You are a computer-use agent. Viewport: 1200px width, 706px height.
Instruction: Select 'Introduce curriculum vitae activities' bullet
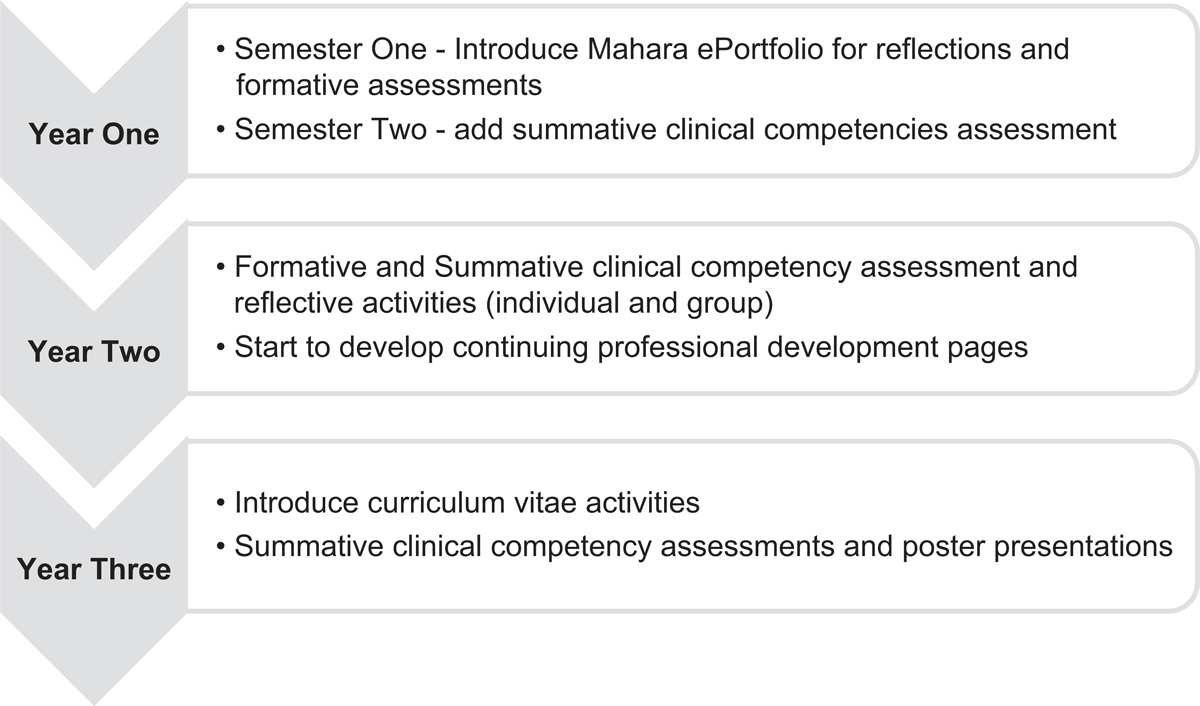tap(458, 502)
